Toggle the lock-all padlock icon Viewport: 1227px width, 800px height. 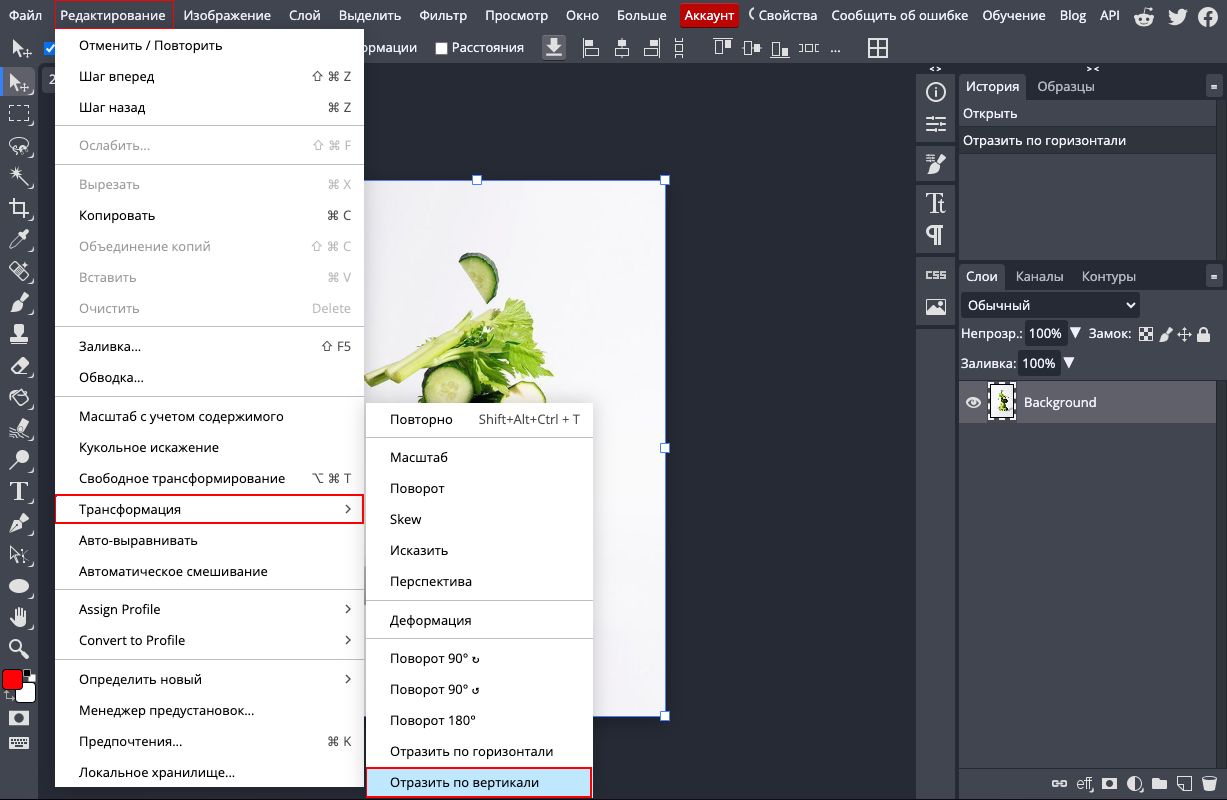[1204, 334]
